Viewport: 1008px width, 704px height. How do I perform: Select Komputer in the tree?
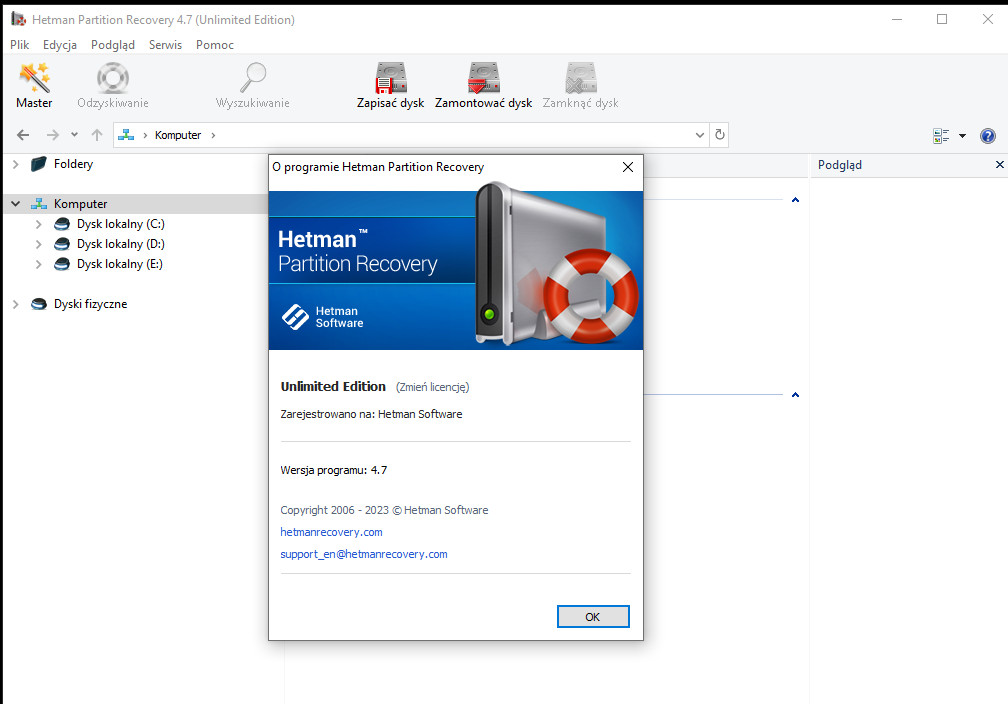(80, 204)
